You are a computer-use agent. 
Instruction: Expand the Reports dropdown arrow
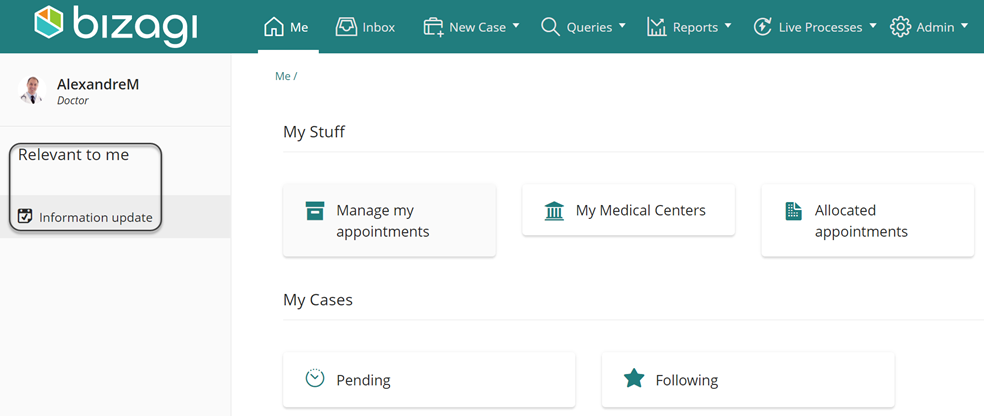pyautogui.click(x=728, y=26)
